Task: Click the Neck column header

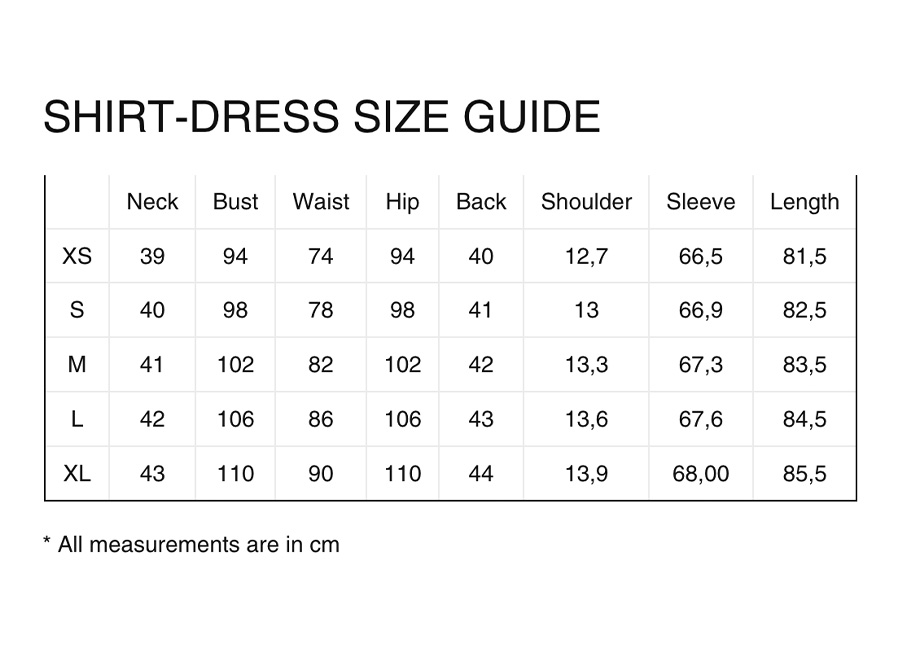Action: pos(152,202)
